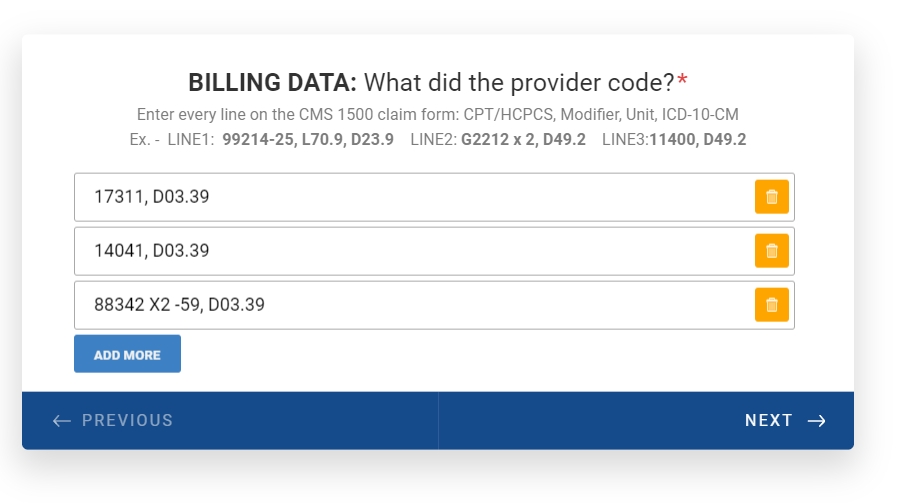Place cursor in 88342 X2 -59 field
897x503 pixels.
pos(410,305)
